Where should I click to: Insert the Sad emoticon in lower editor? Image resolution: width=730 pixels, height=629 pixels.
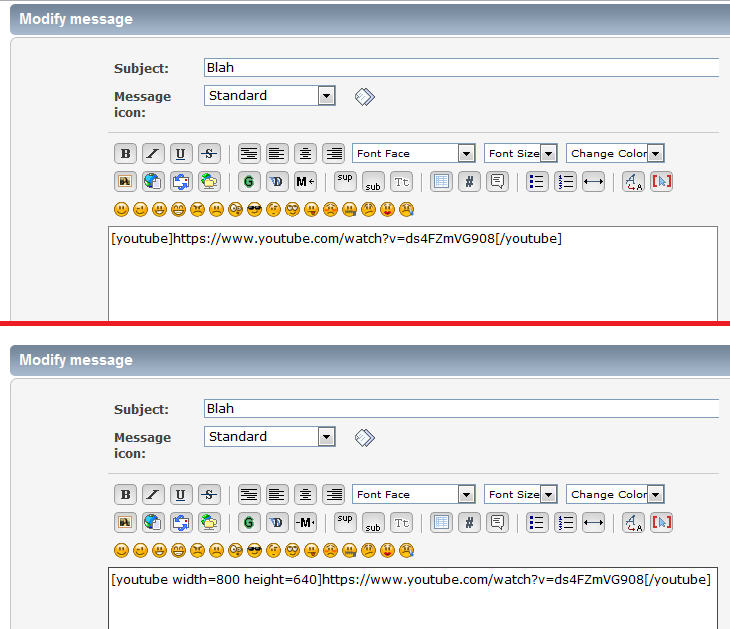[x=216, y=550]
